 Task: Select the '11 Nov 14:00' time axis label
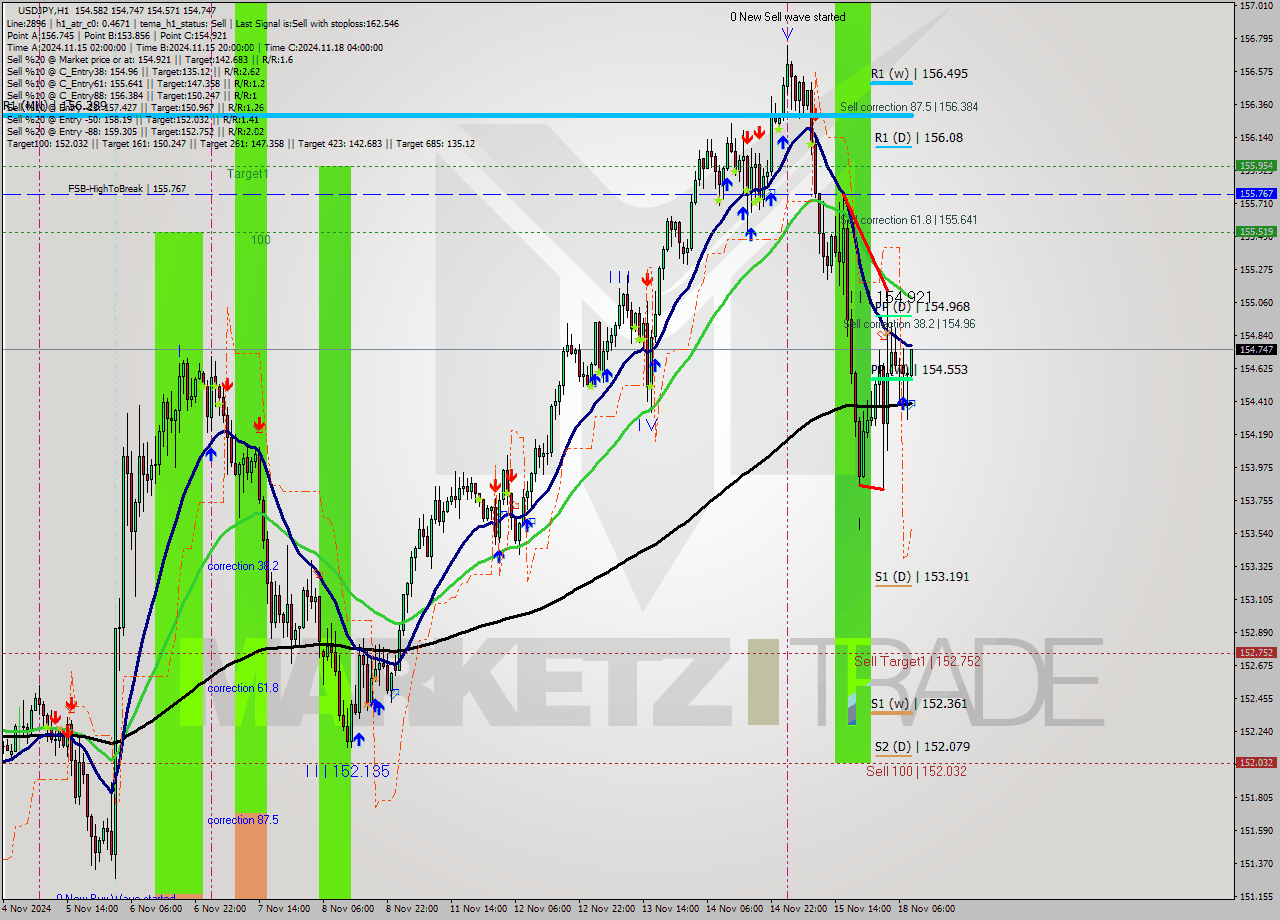pos(476,909)
